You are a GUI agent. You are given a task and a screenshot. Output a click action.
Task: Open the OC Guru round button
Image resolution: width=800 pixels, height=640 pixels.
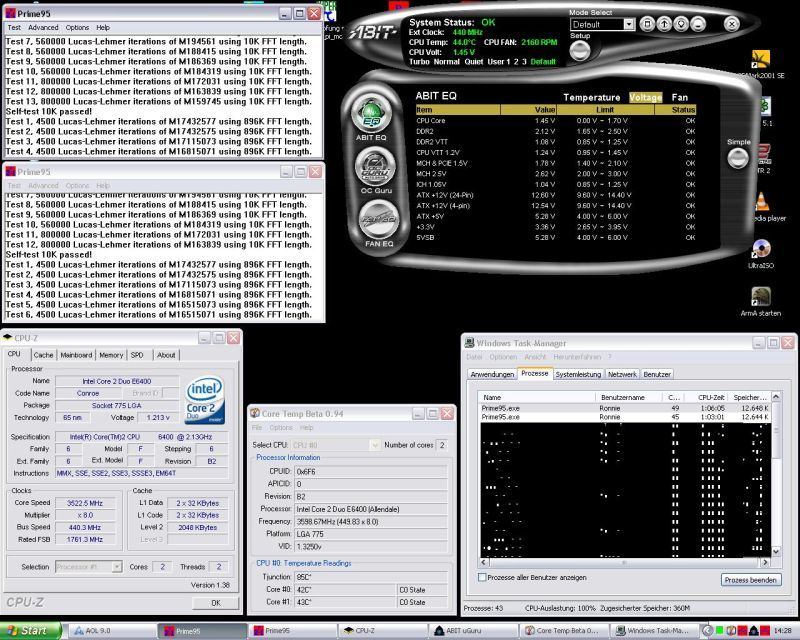(376, 167)
